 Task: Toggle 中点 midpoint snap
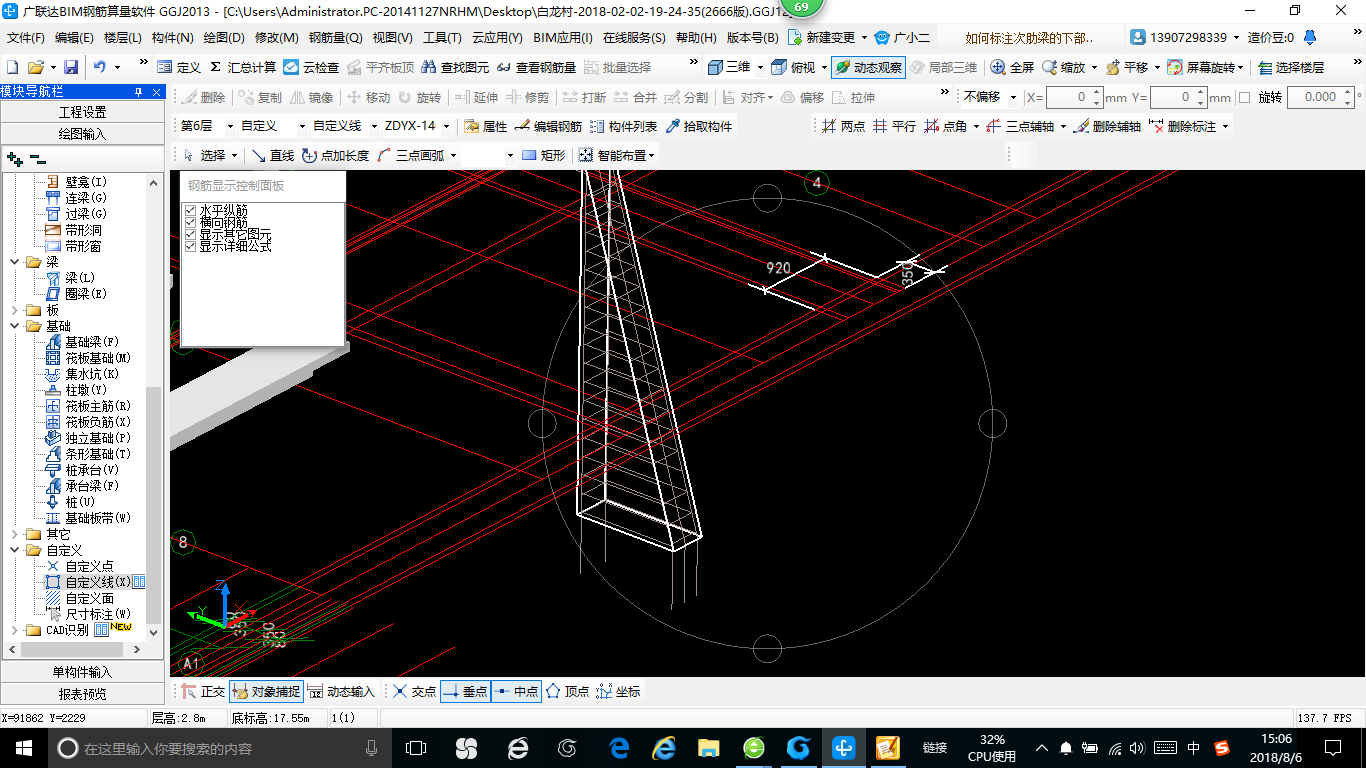coord(516,691)
